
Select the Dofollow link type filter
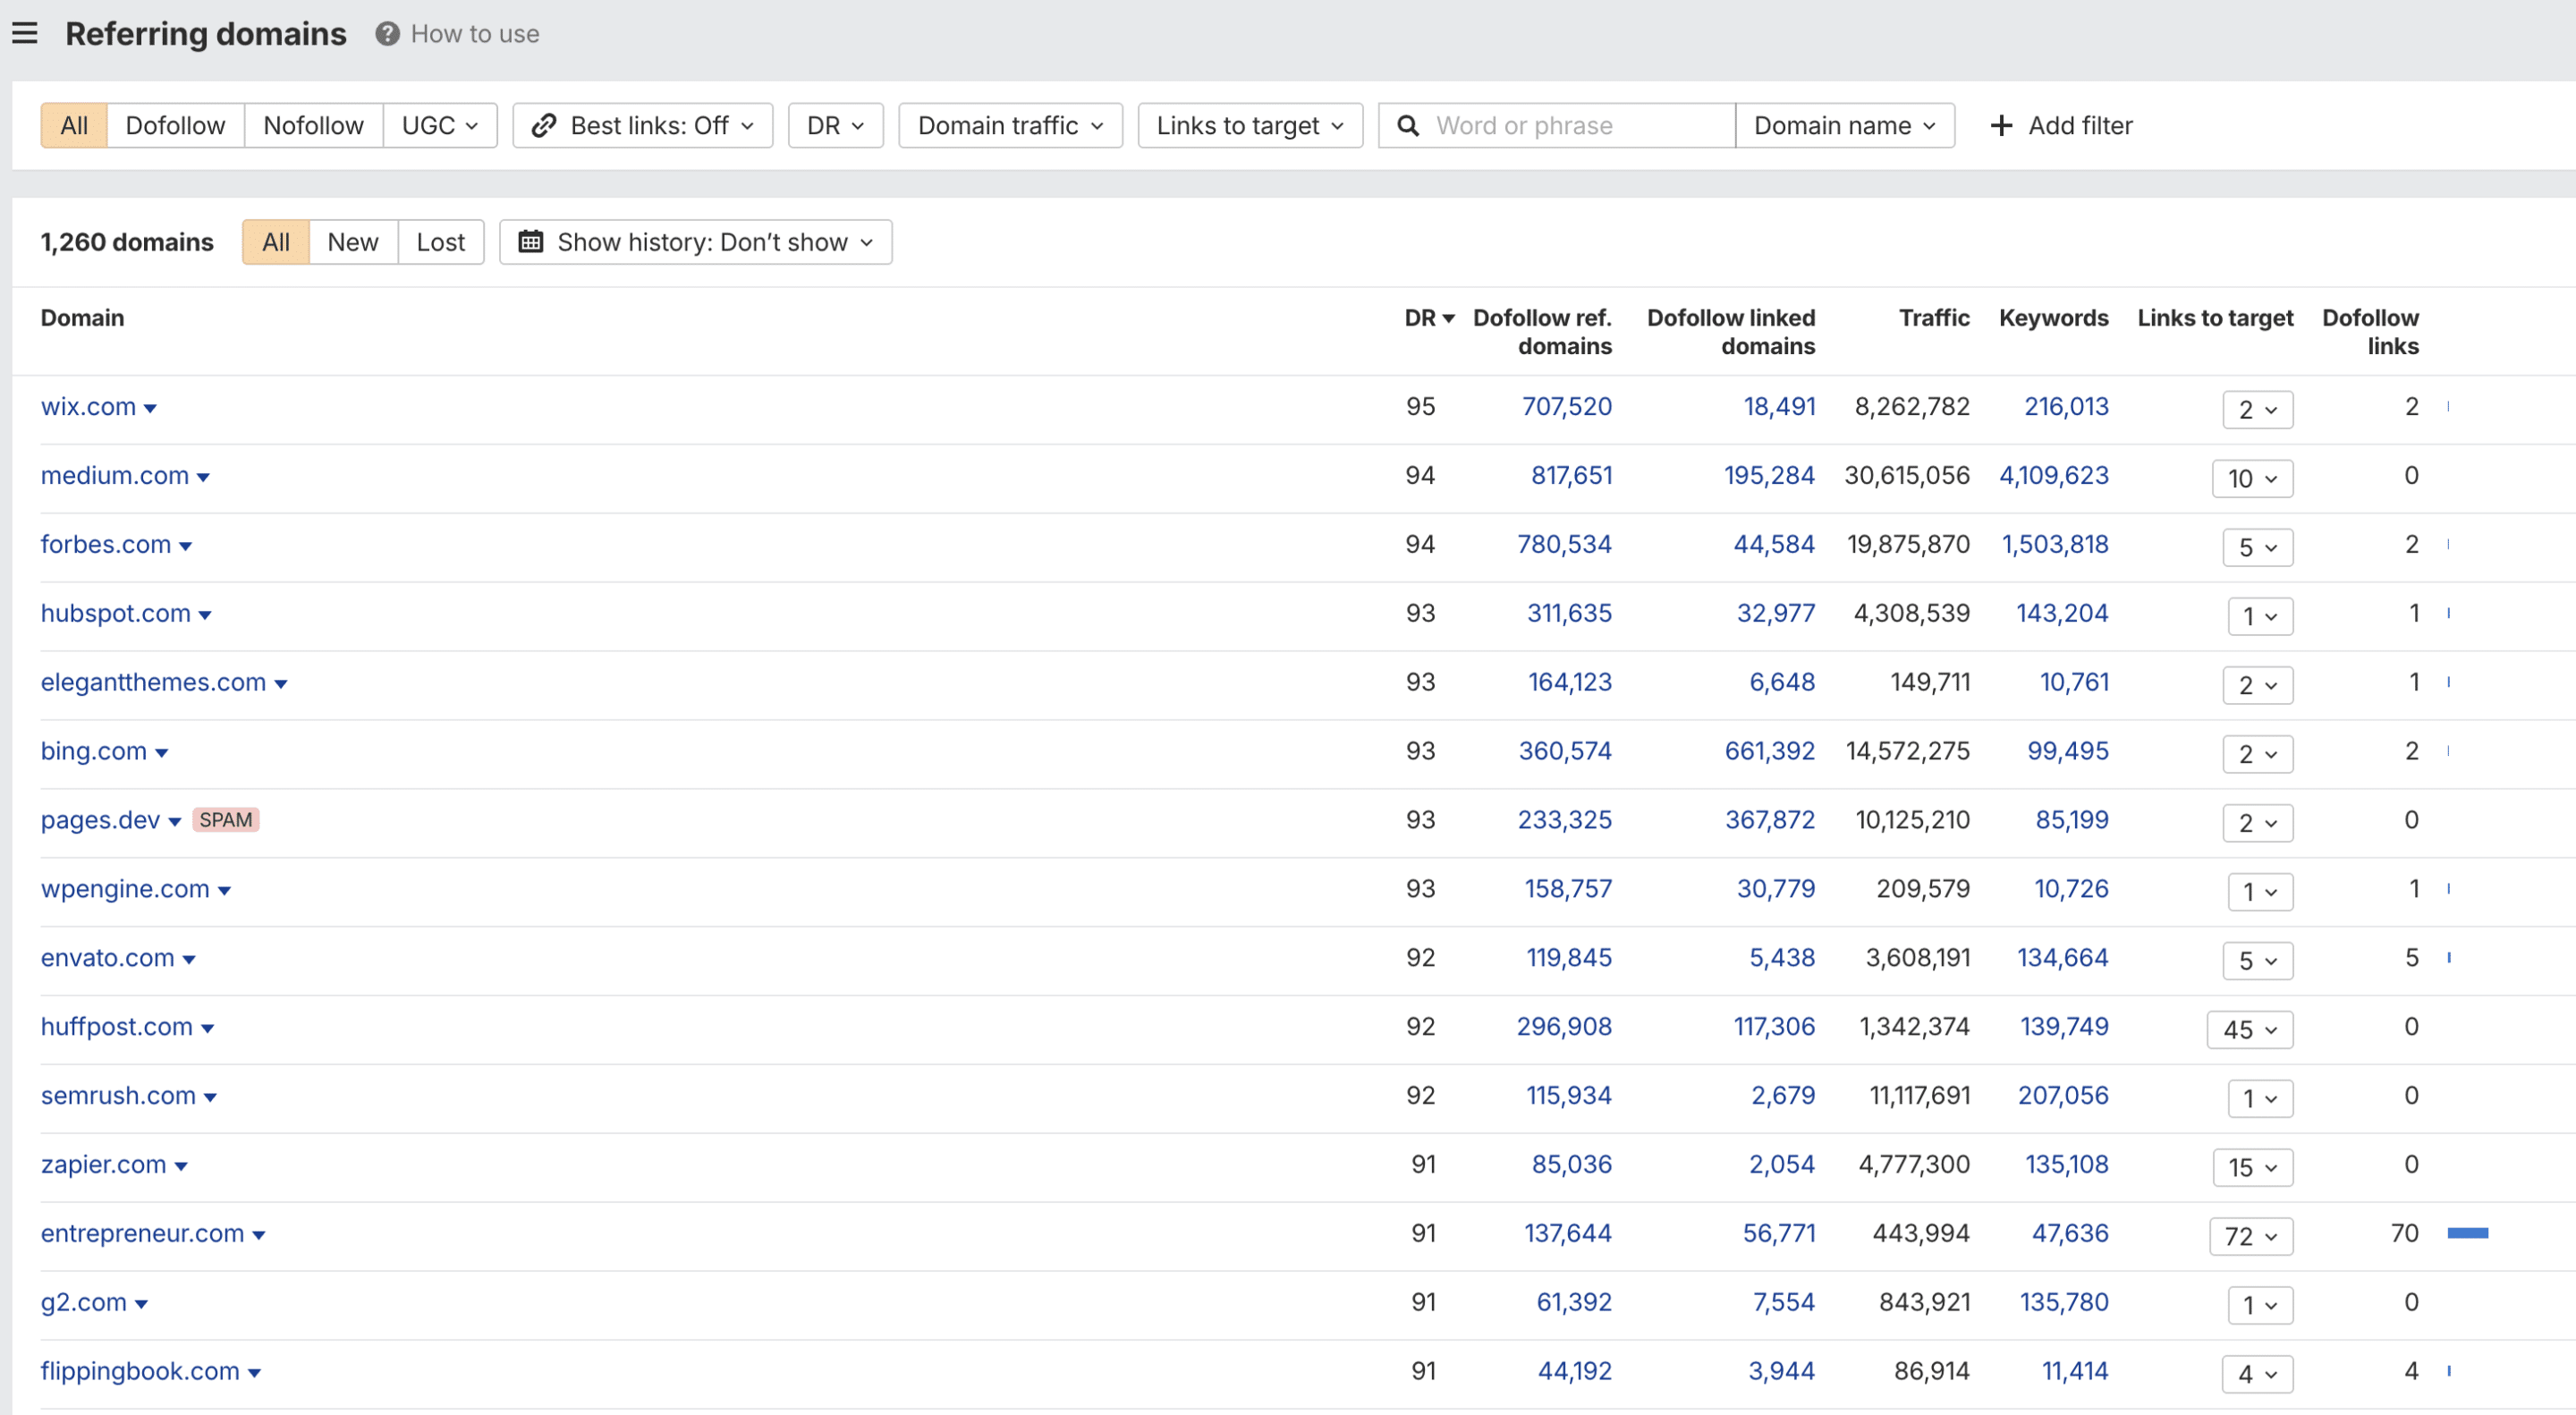(x=175, y=125)
